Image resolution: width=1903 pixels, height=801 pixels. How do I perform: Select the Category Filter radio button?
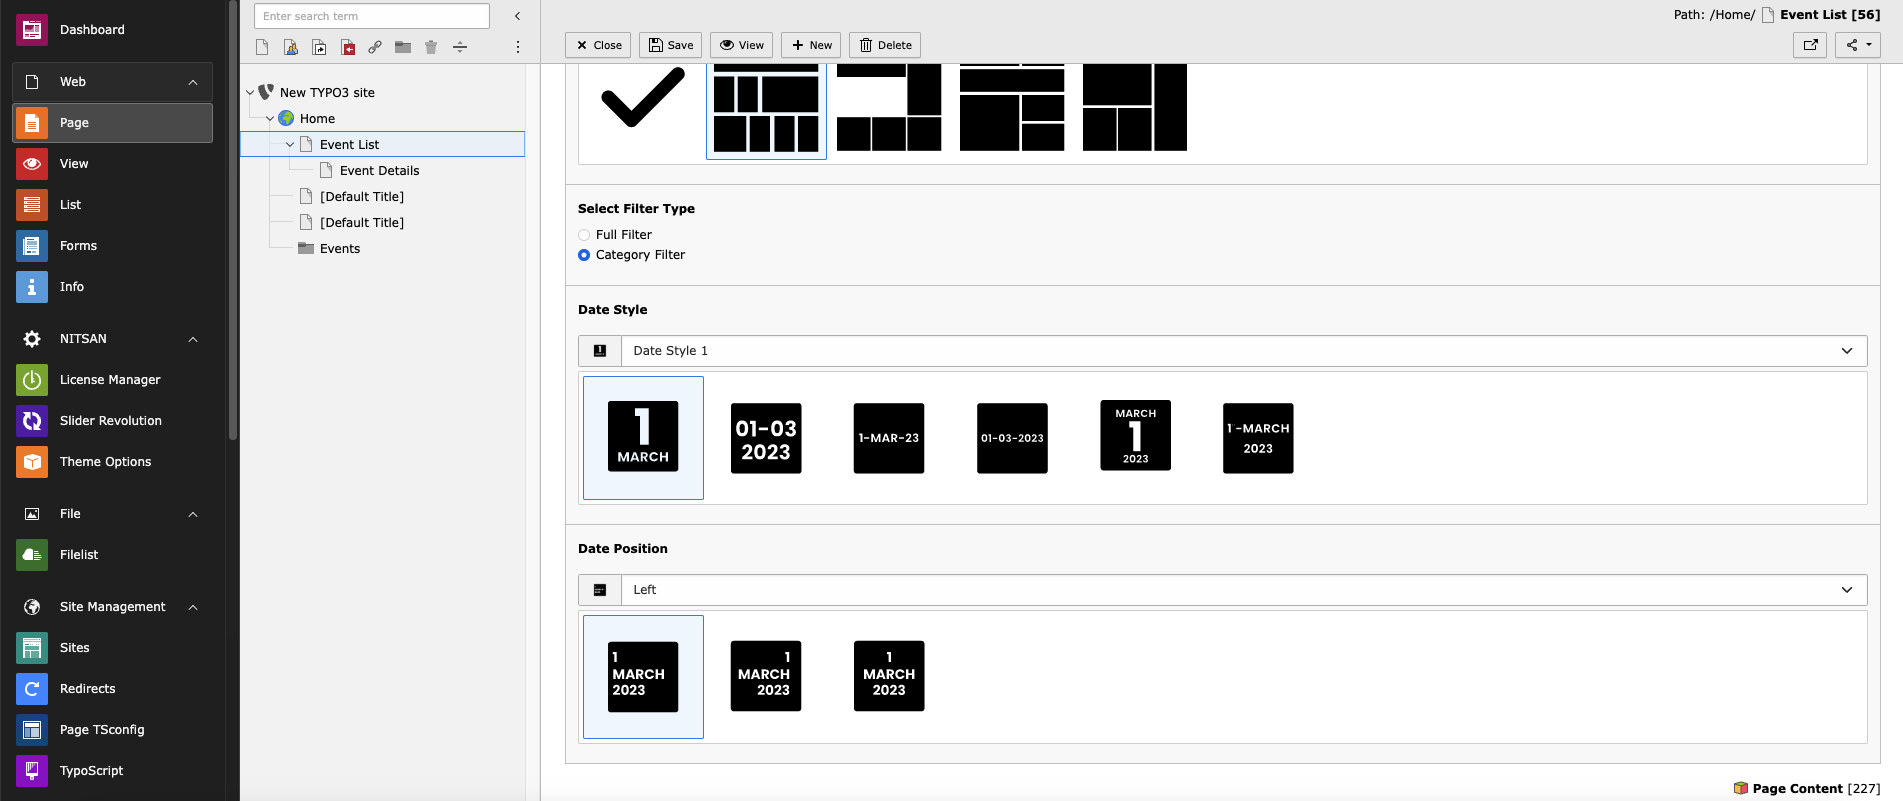point(584,255)
